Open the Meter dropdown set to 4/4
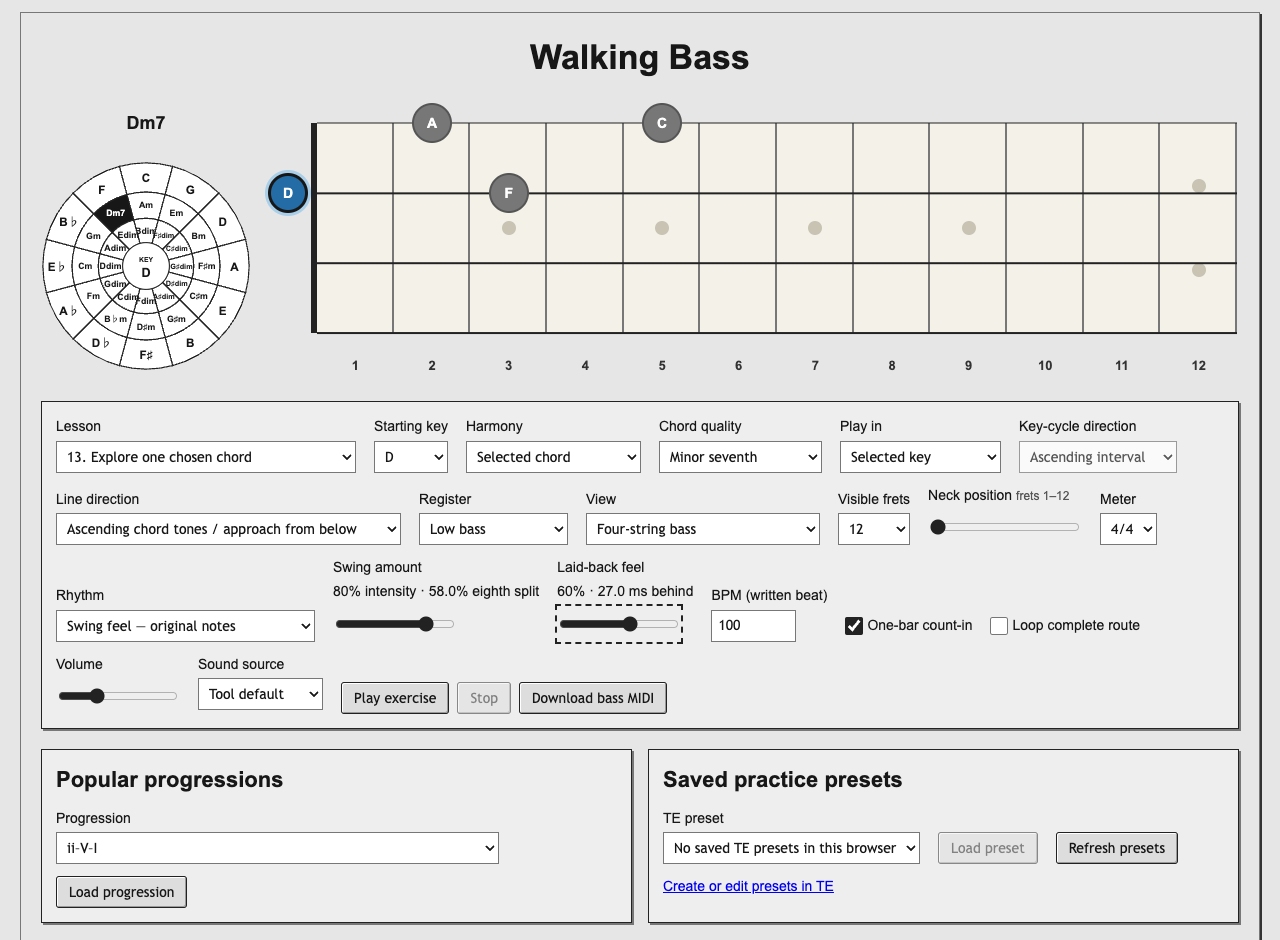Viewport: 1280px width, 940px height. tap(1128, 529)
